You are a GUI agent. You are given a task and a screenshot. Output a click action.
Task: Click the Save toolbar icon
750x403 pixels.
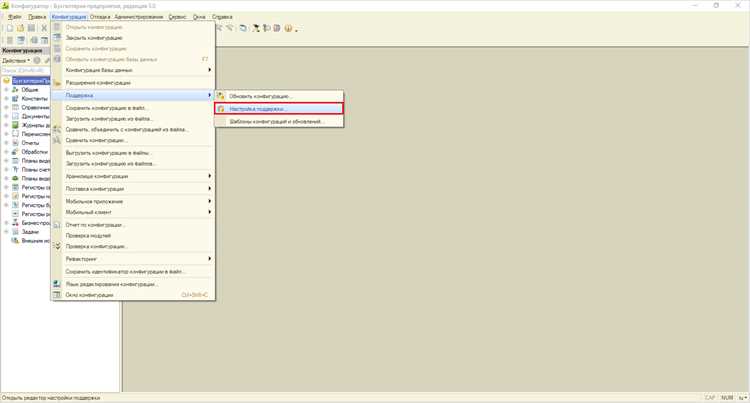pos(32,28)
